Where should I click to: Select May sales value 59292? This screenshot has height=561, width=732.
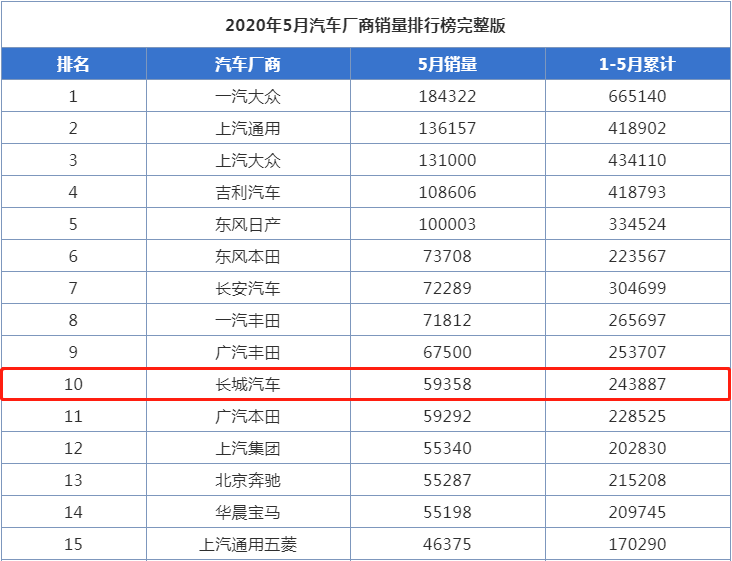point(448,416)
